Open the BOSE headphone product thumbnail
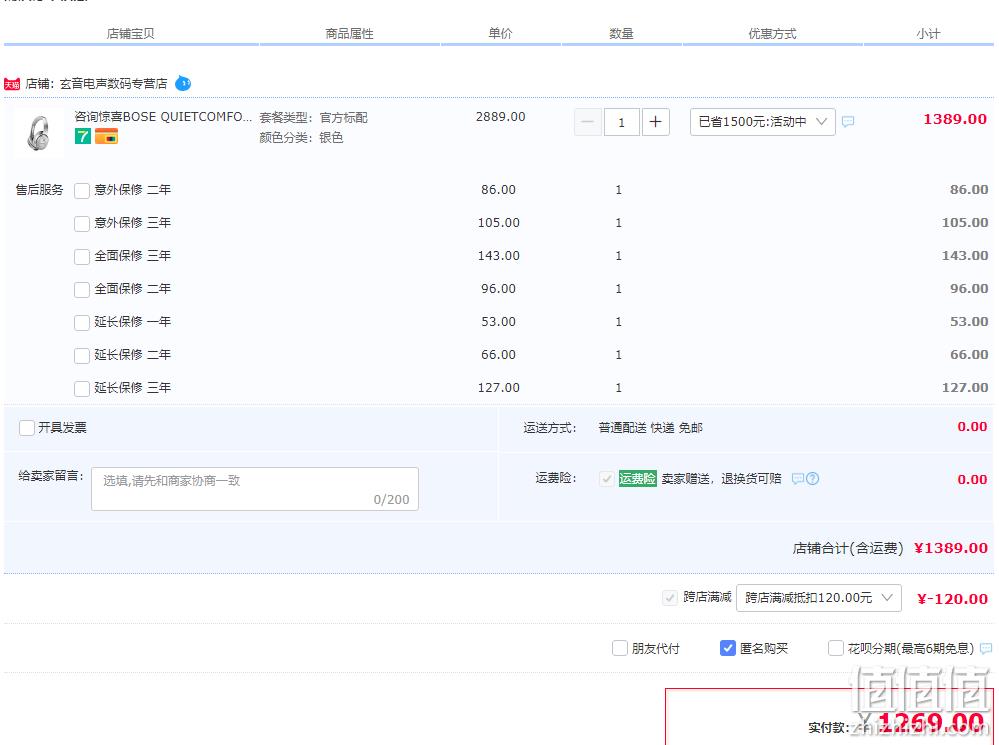 click(38, 133)
